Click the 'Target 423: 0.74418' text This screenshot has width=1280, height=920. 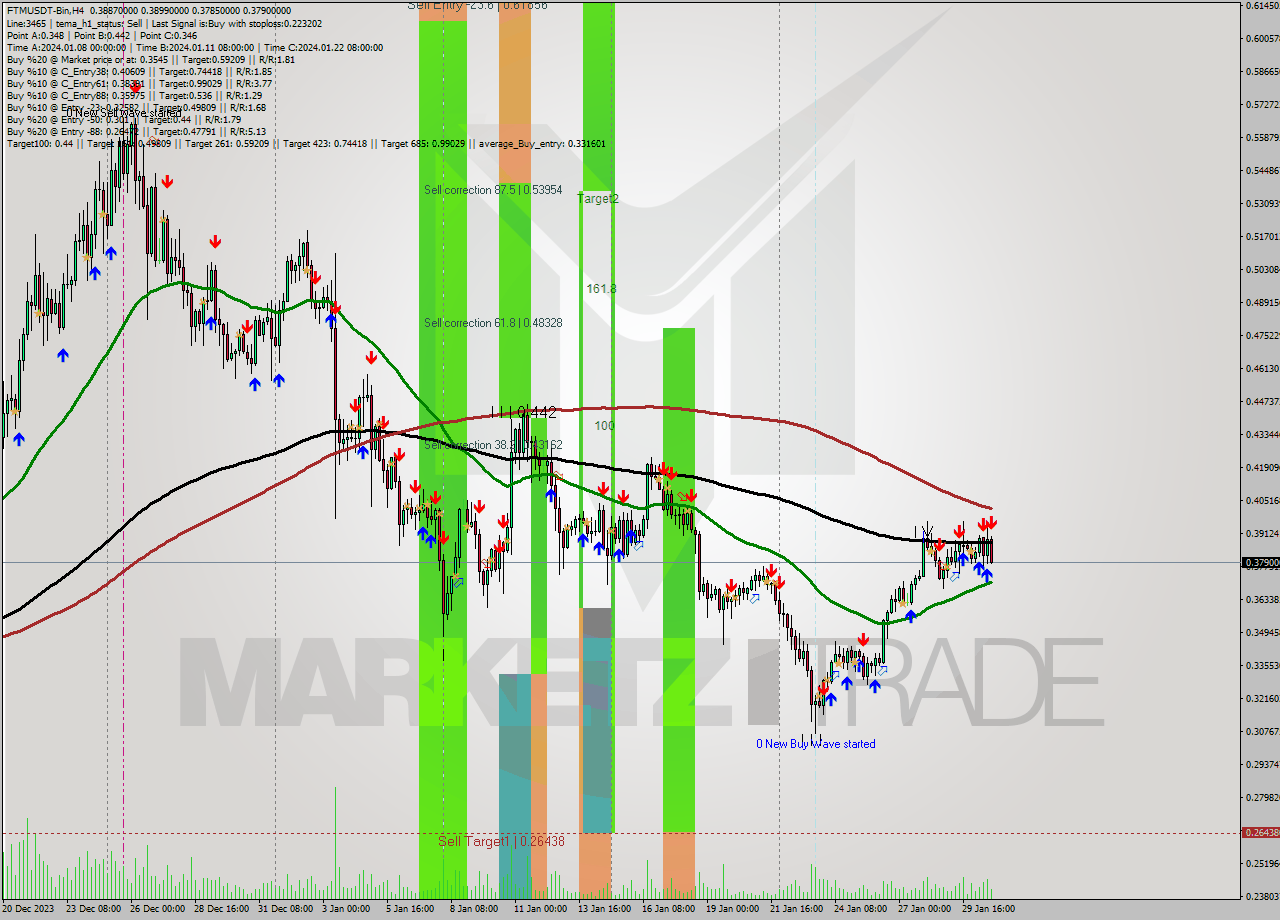[325, 143]
